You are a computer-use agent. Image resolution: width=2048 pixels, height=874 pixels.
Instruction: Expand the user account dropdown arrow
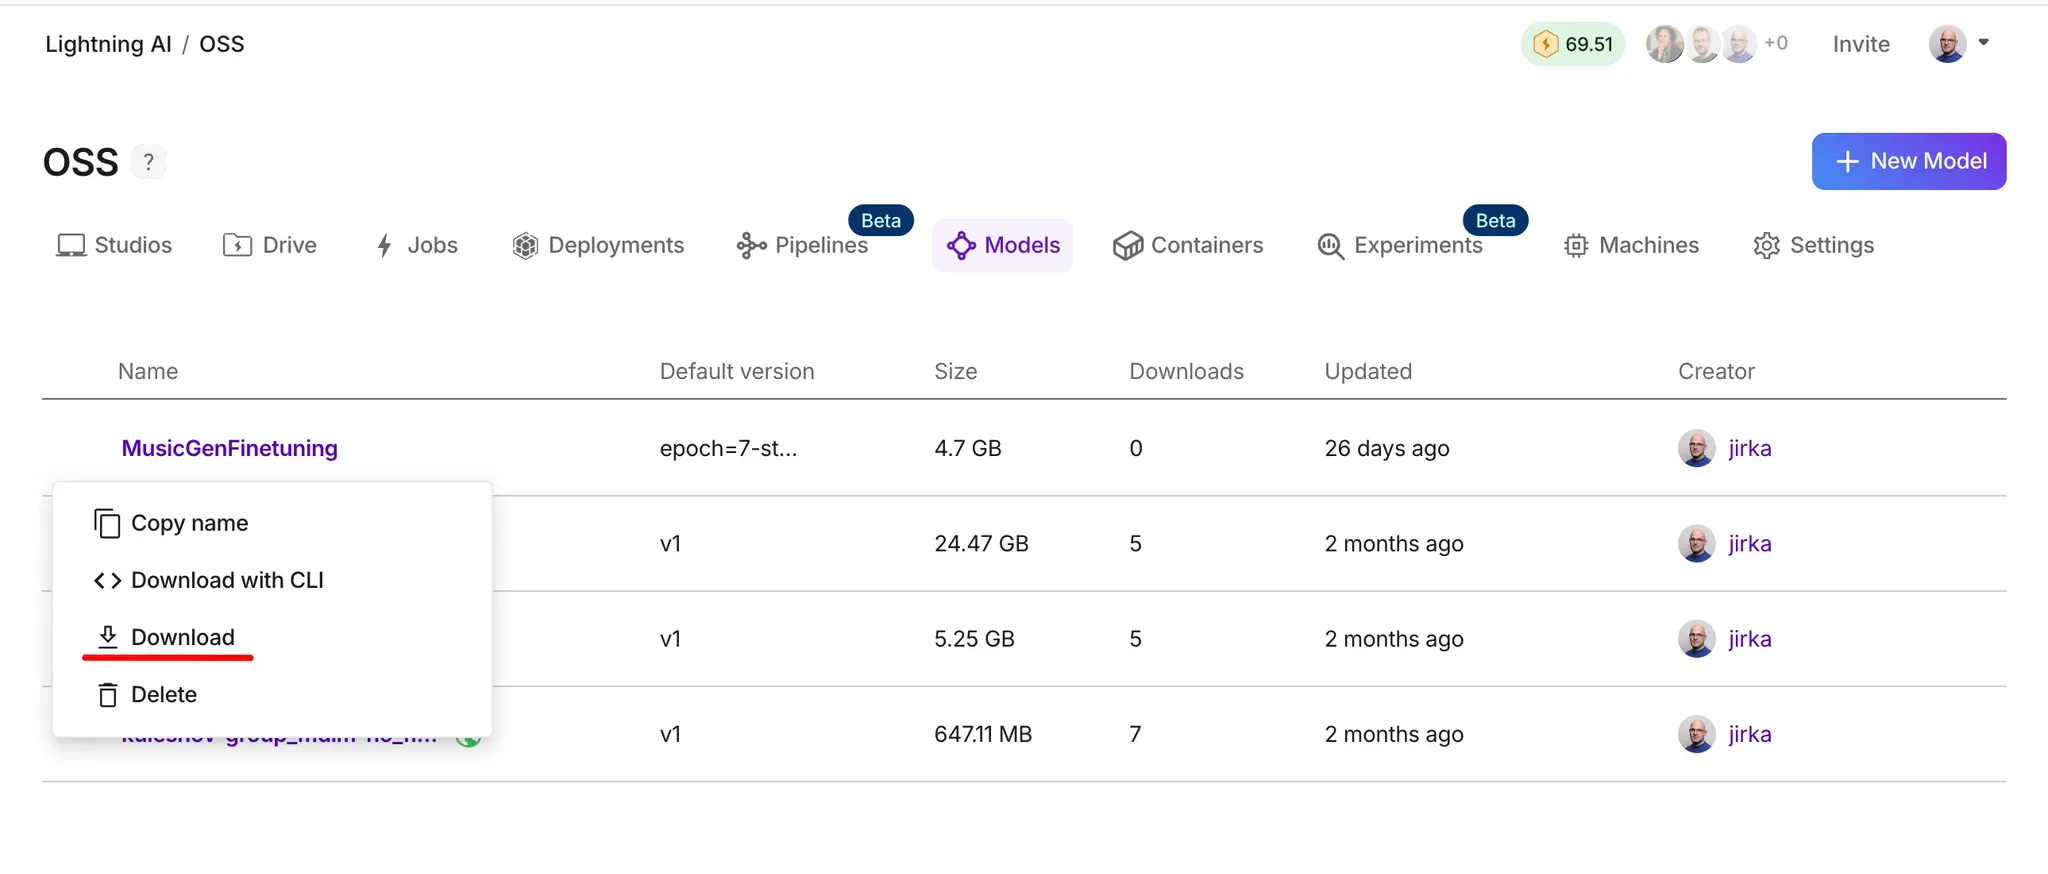click(1983, 43)
